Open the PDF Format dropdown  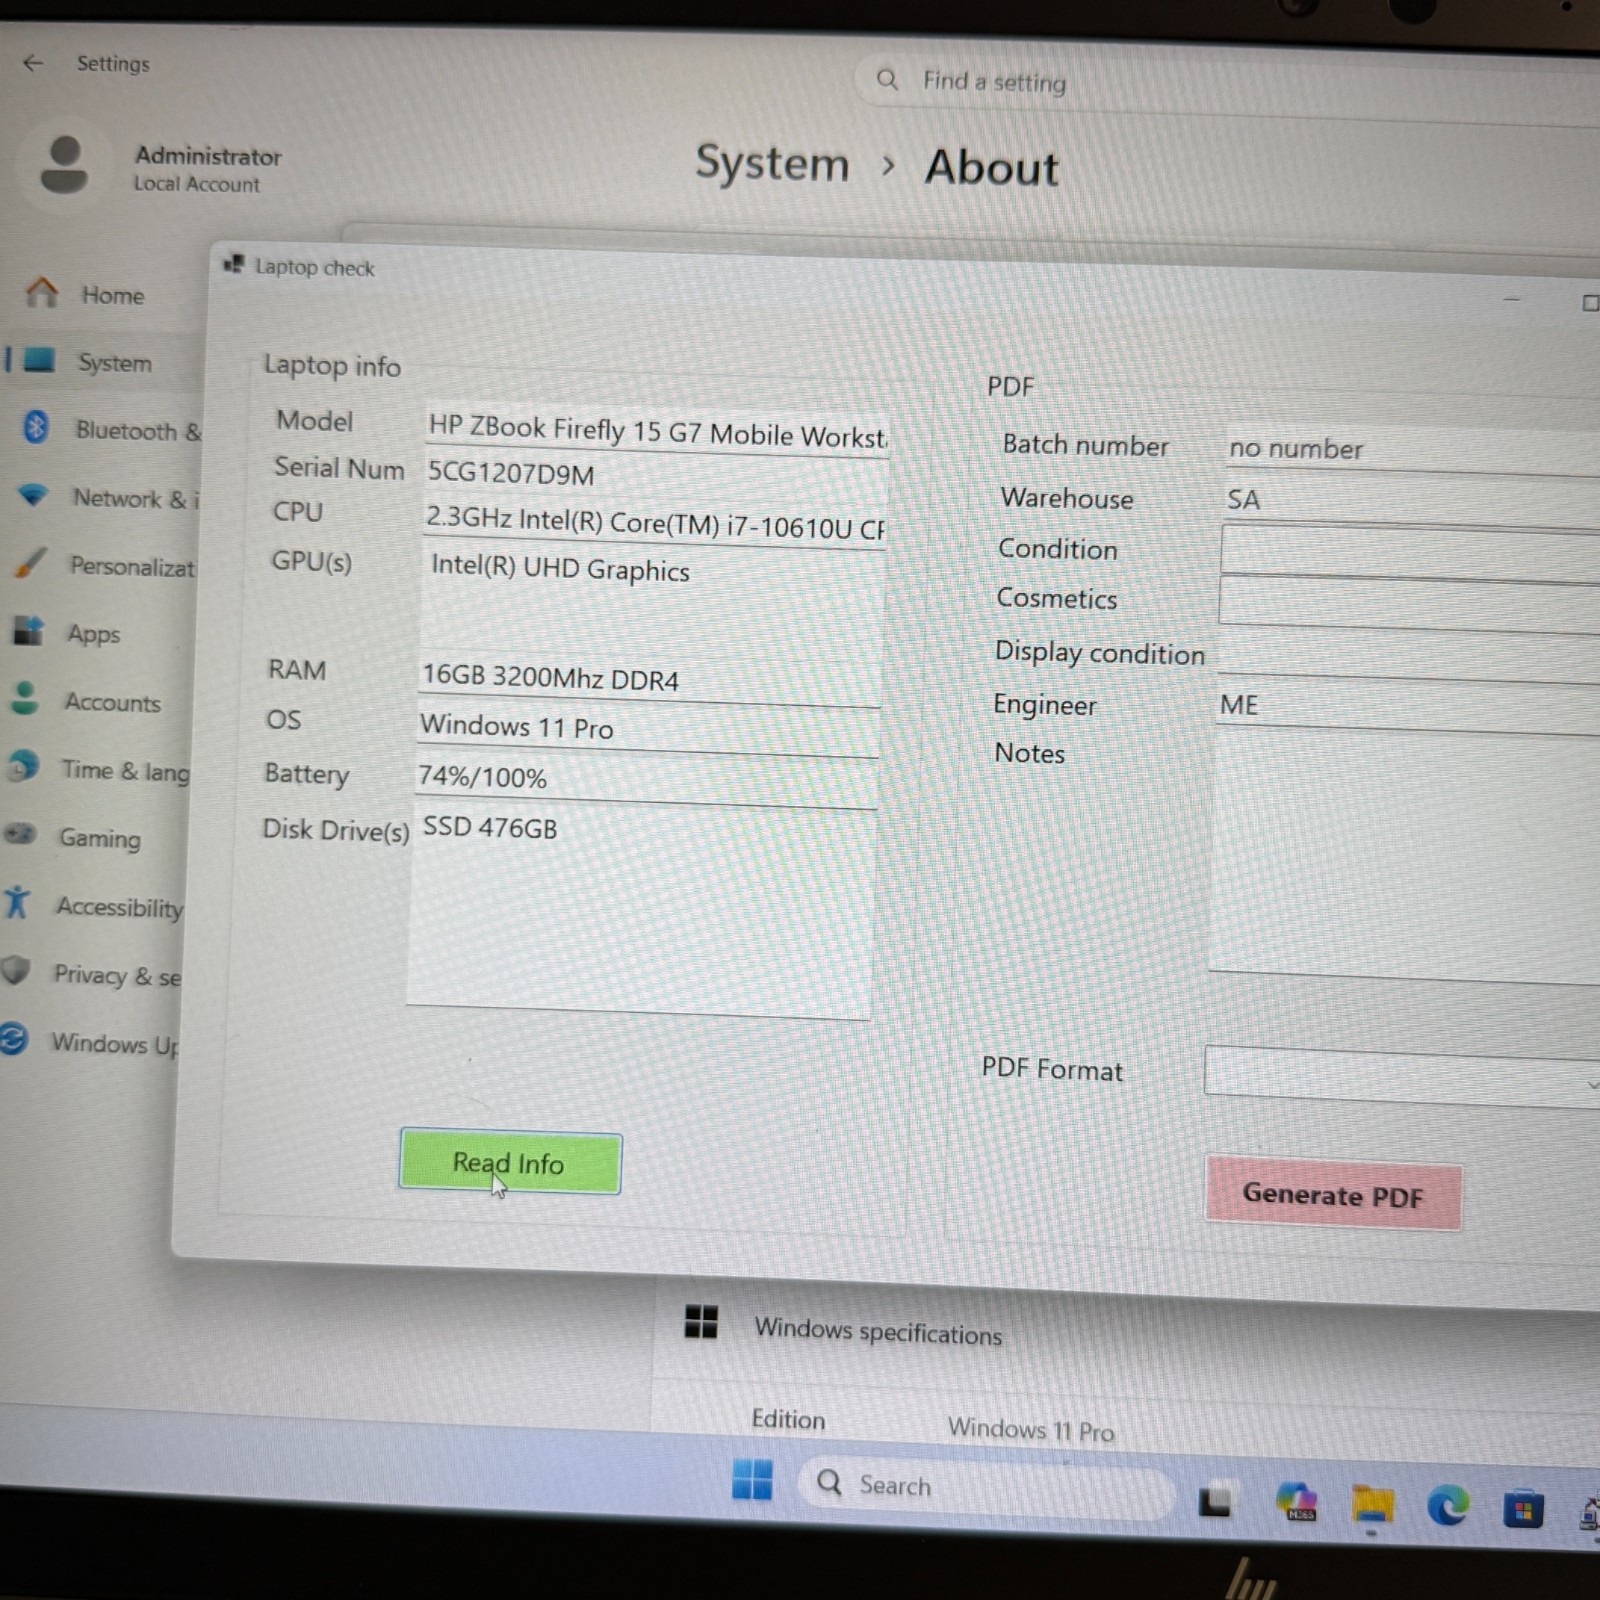1402,1076
